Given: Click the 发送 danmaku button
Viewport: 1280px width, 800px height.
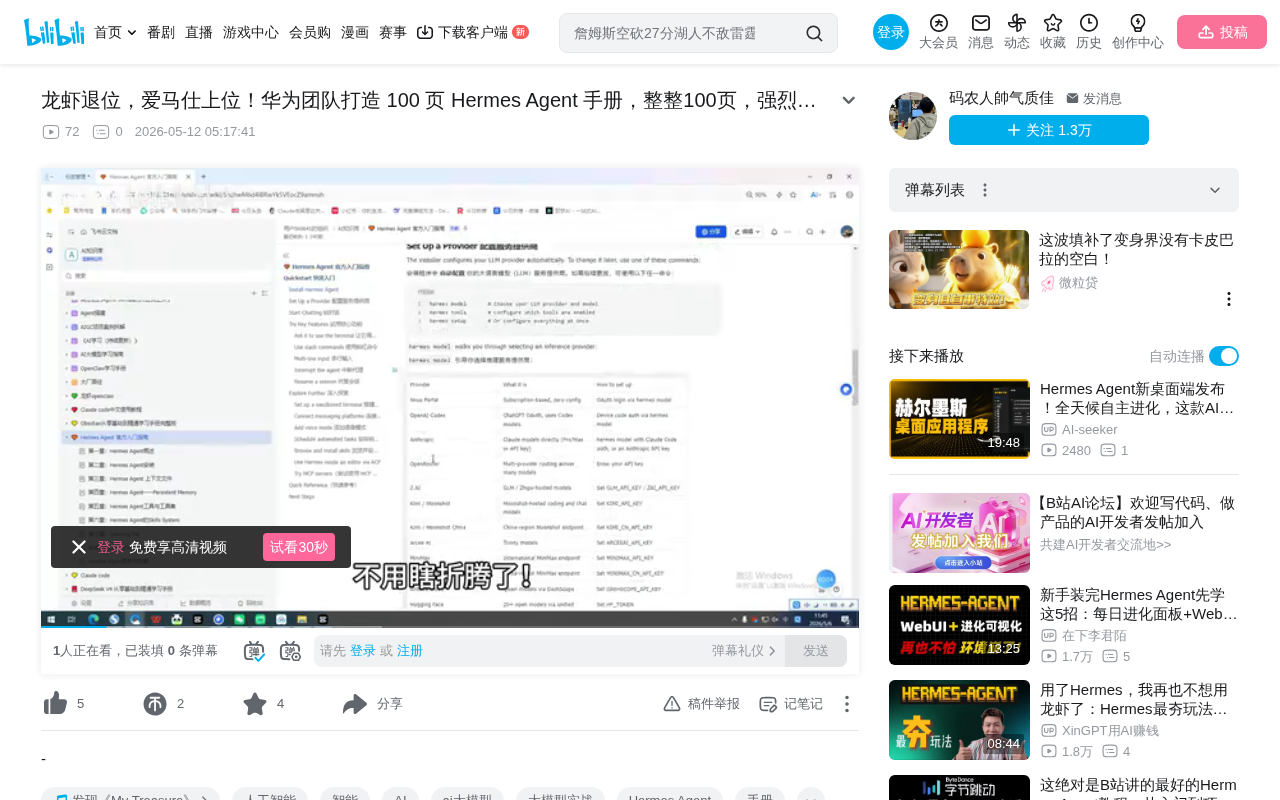Looking at the screenshot, I should pos(816,651).
